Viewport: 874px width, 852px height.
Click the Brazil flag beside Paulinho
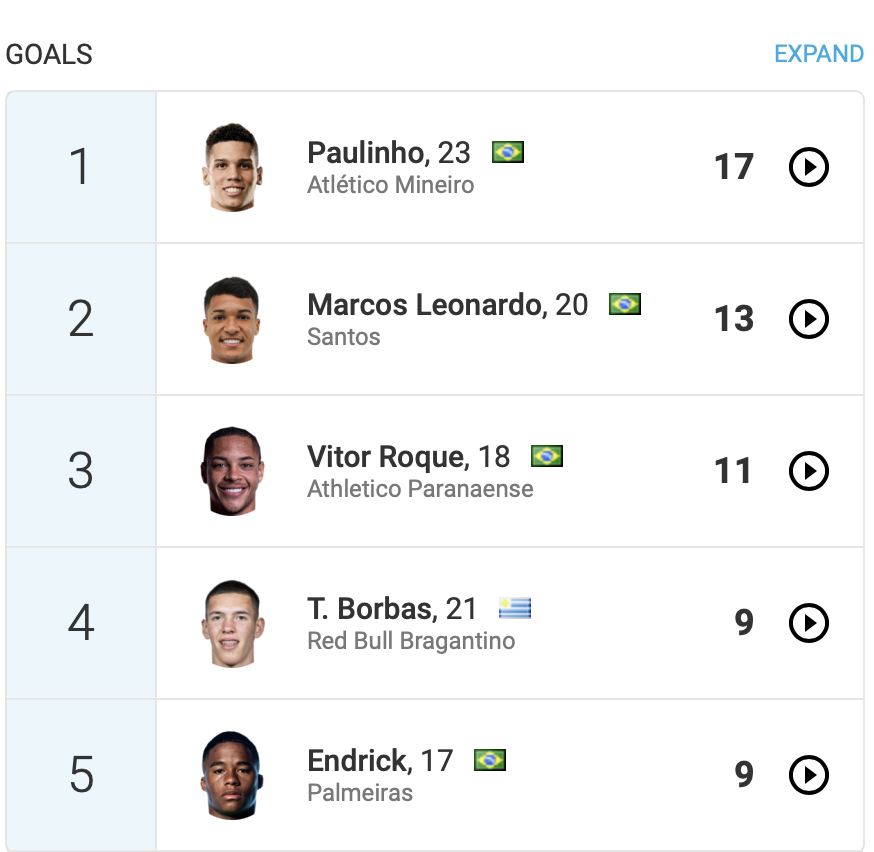508,153
